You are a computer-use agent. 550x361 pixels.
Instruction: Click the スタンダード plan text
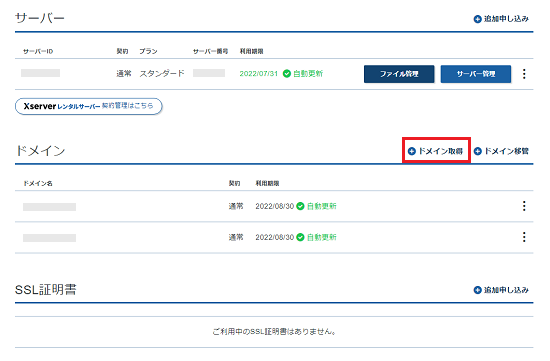[x=162, y=74]
